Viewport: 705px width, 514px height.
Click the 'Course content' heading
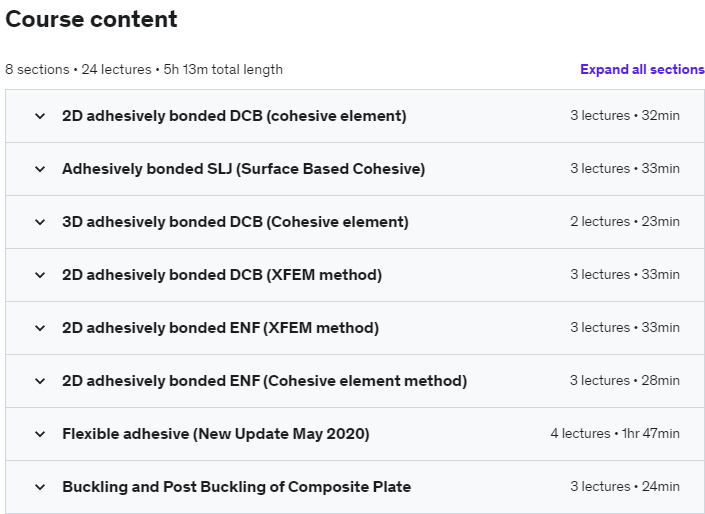coord(91,19)
